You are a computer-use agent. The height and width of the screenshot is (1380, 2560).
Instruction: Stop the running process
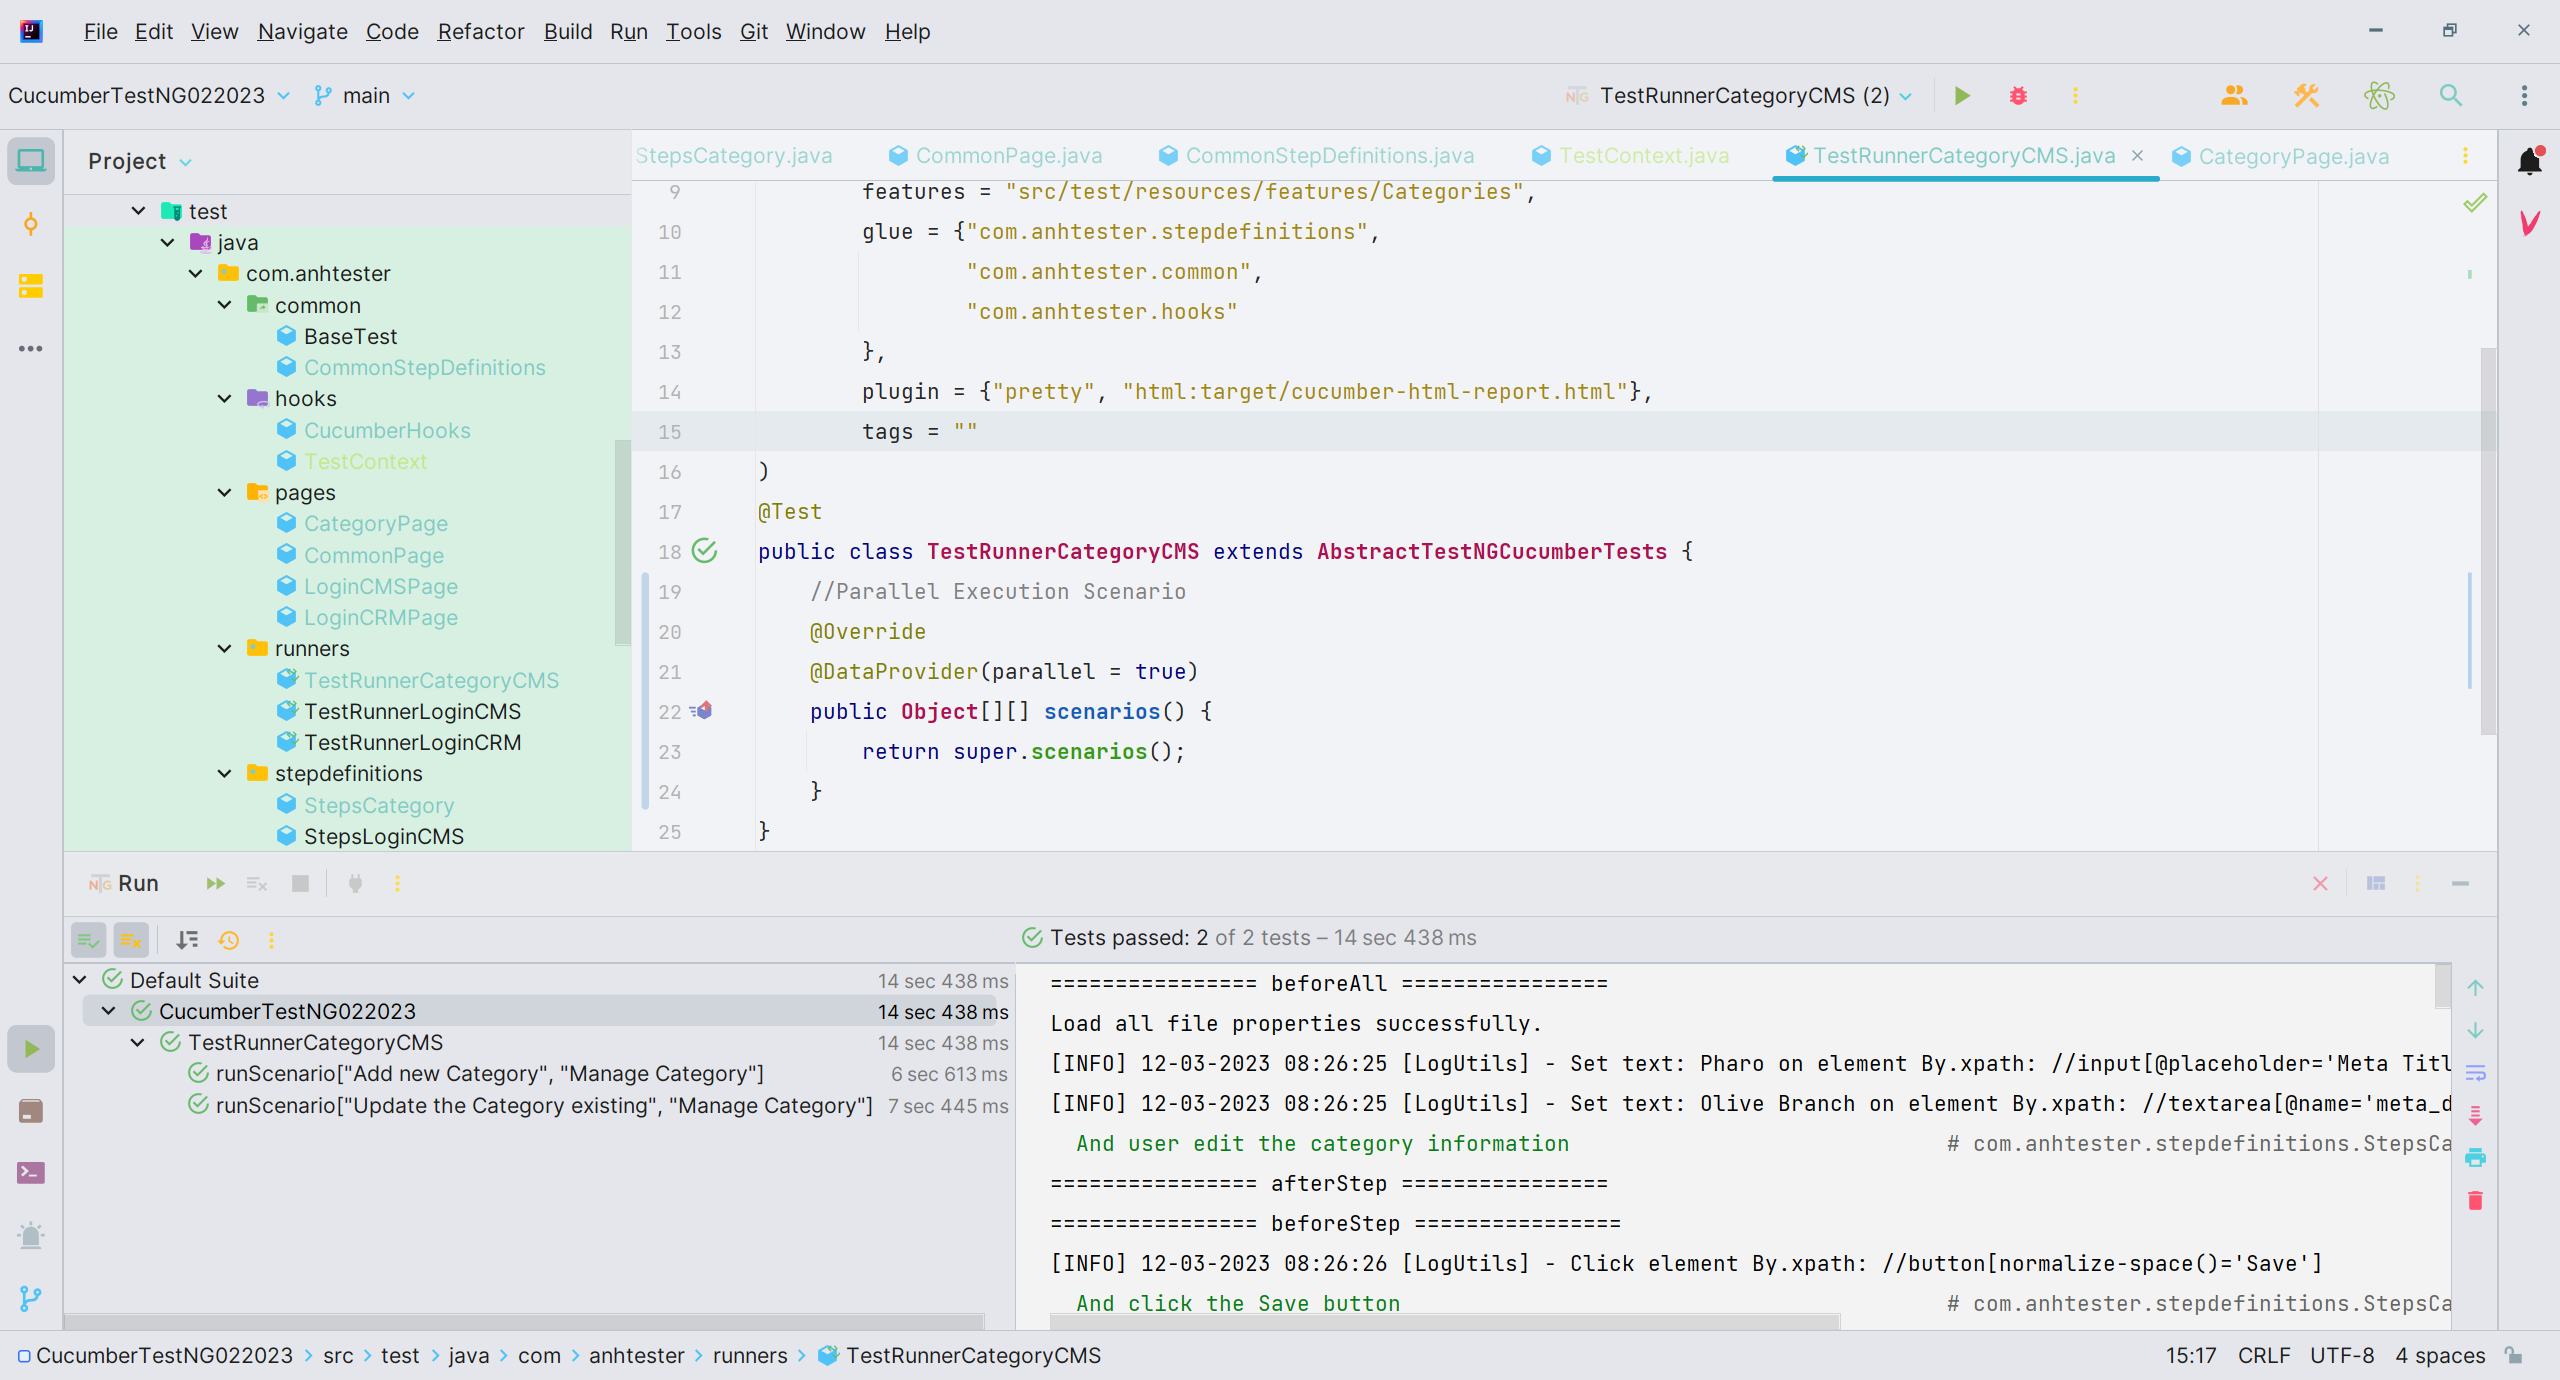[x=300, y=883]
